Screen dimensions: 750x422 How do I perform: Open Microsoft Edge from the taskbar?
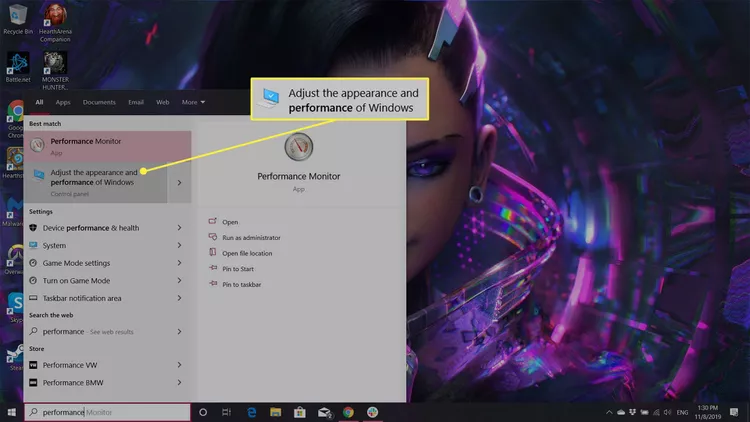[x=251, y=412]
